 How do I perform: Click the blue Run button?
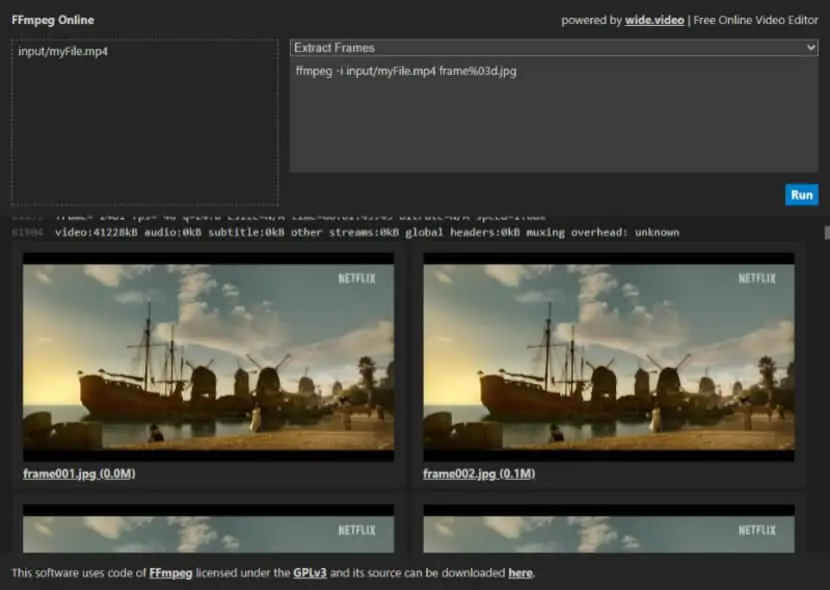(801, 195)
